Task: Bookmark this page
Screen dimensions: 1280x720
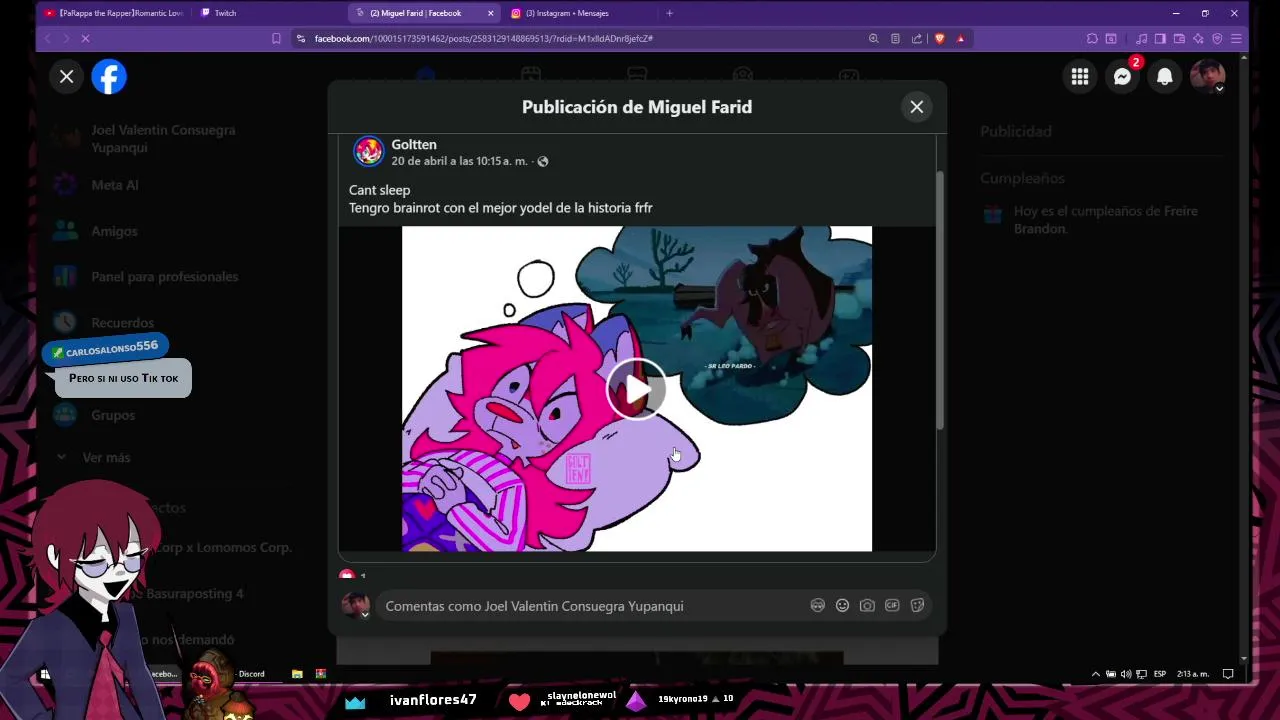Action: click(276, 38)
